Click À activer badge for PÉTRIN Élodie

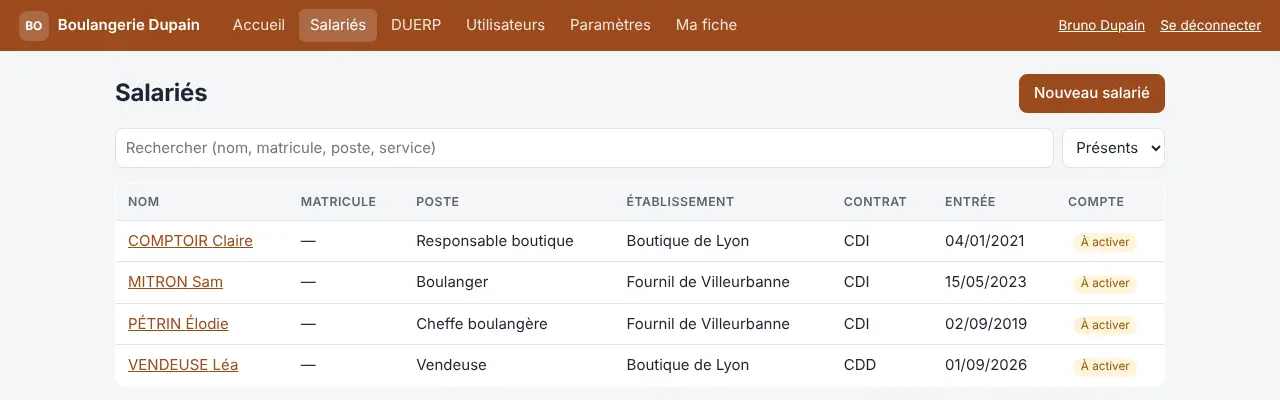coord(1104,325)
